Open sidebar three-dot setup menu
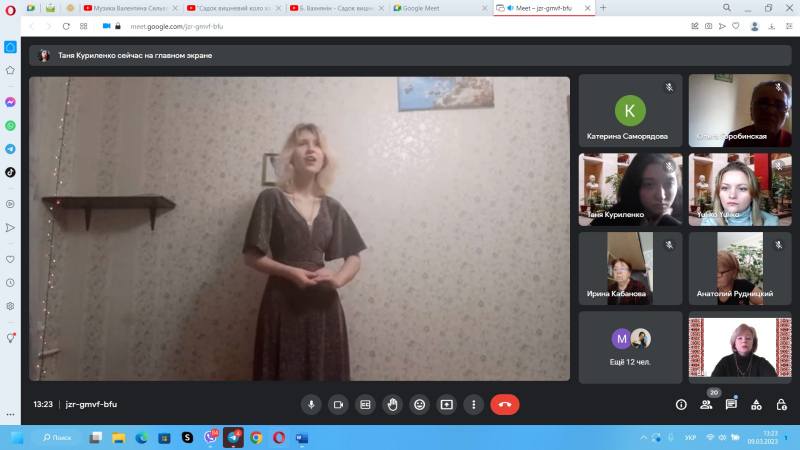This screenshot has width=800, height=450. pos(10,414)
